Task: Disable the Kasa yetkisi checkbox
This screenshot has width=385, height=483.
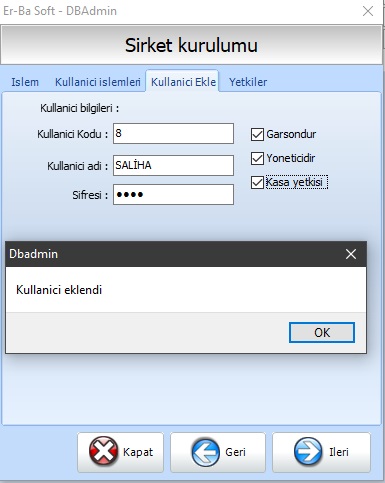Action: pos(257,182)
